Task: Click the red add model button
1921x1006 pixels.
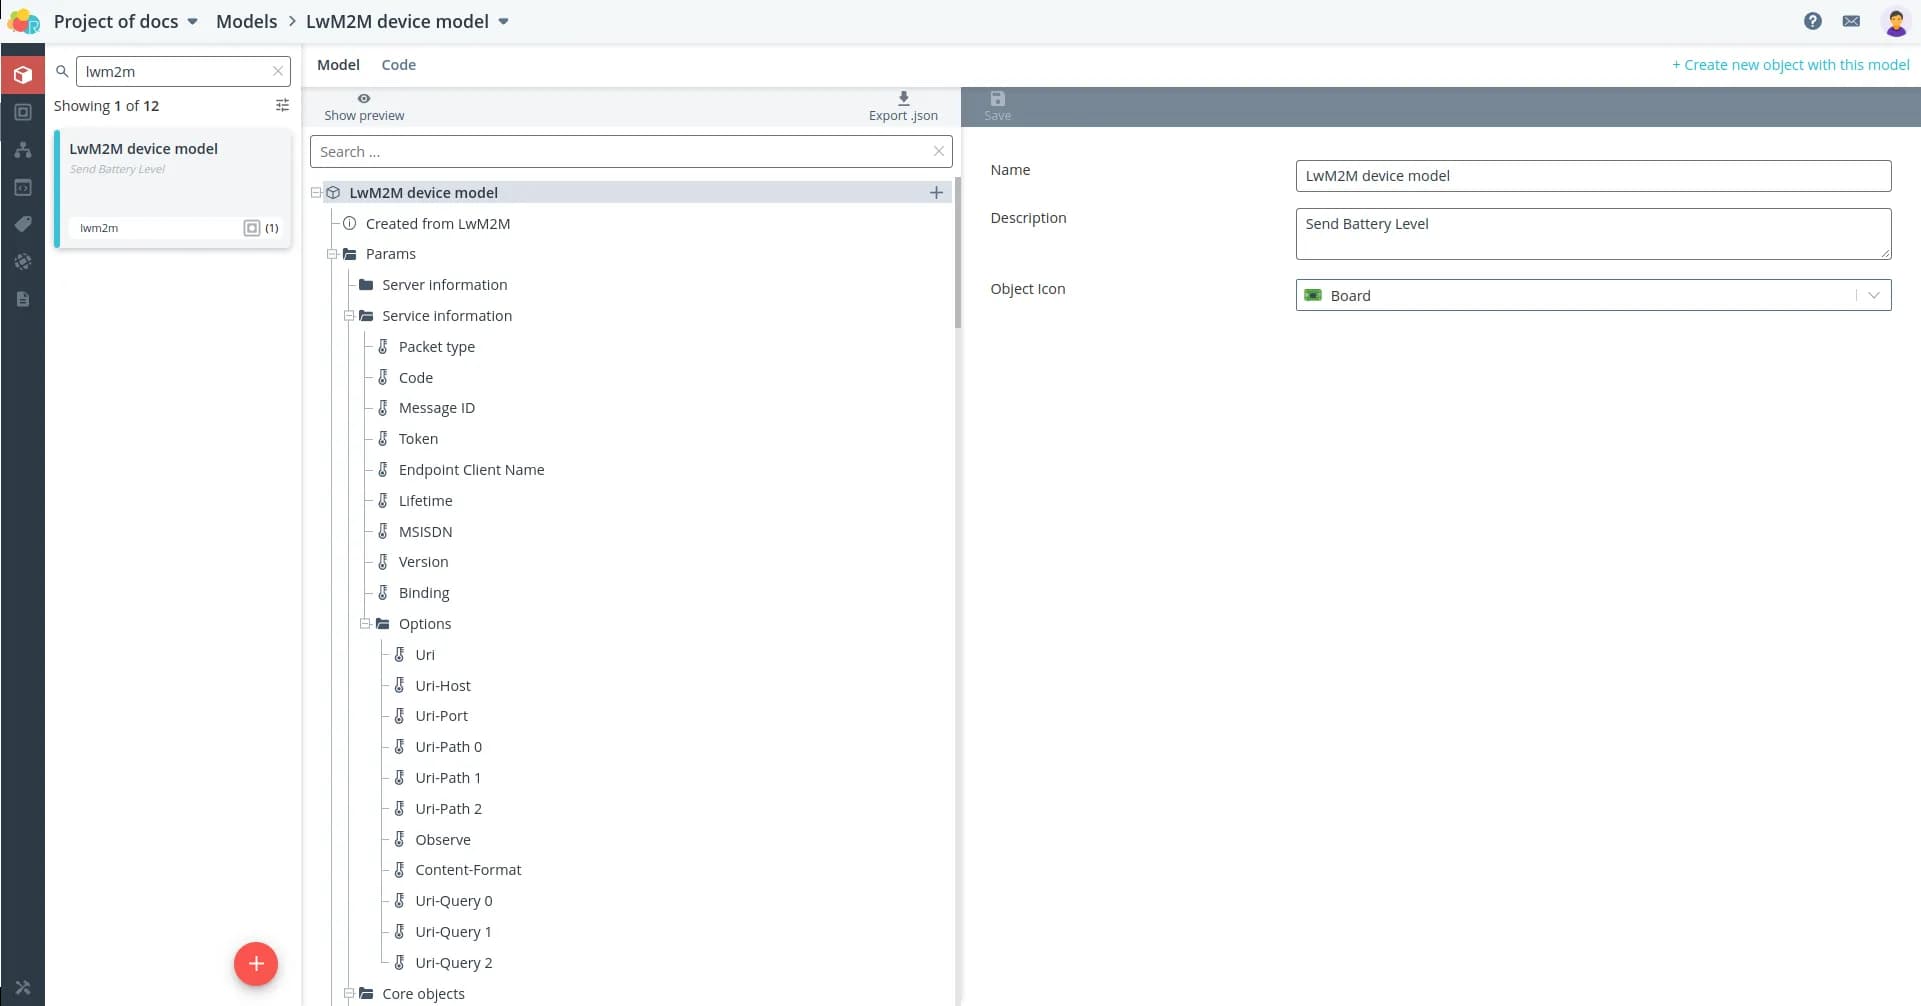Action: coord(256,964)
